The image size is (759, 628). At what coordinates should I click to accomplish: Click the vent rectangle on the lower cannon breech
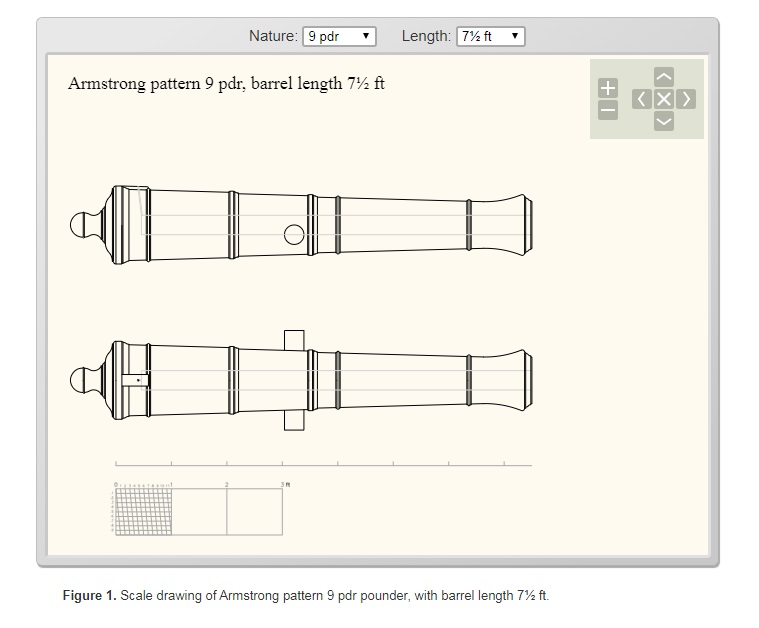[135, 380]
